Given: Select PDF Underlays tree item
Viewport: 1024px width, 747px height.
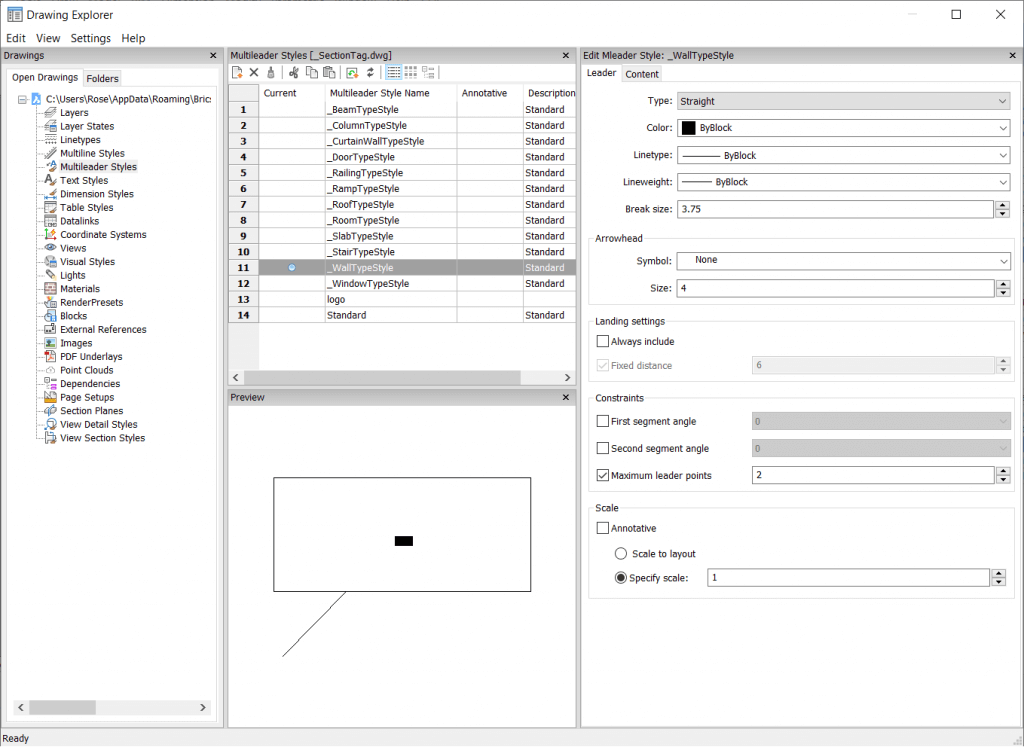Looking at the screenshot, I should (91, 357).
